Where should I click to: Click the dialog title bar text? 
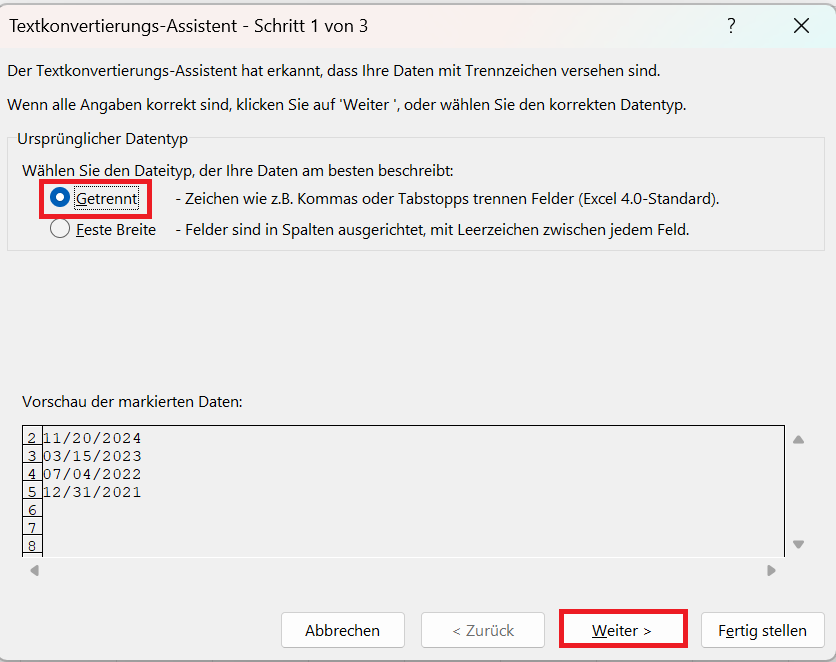tap(189, 26)
